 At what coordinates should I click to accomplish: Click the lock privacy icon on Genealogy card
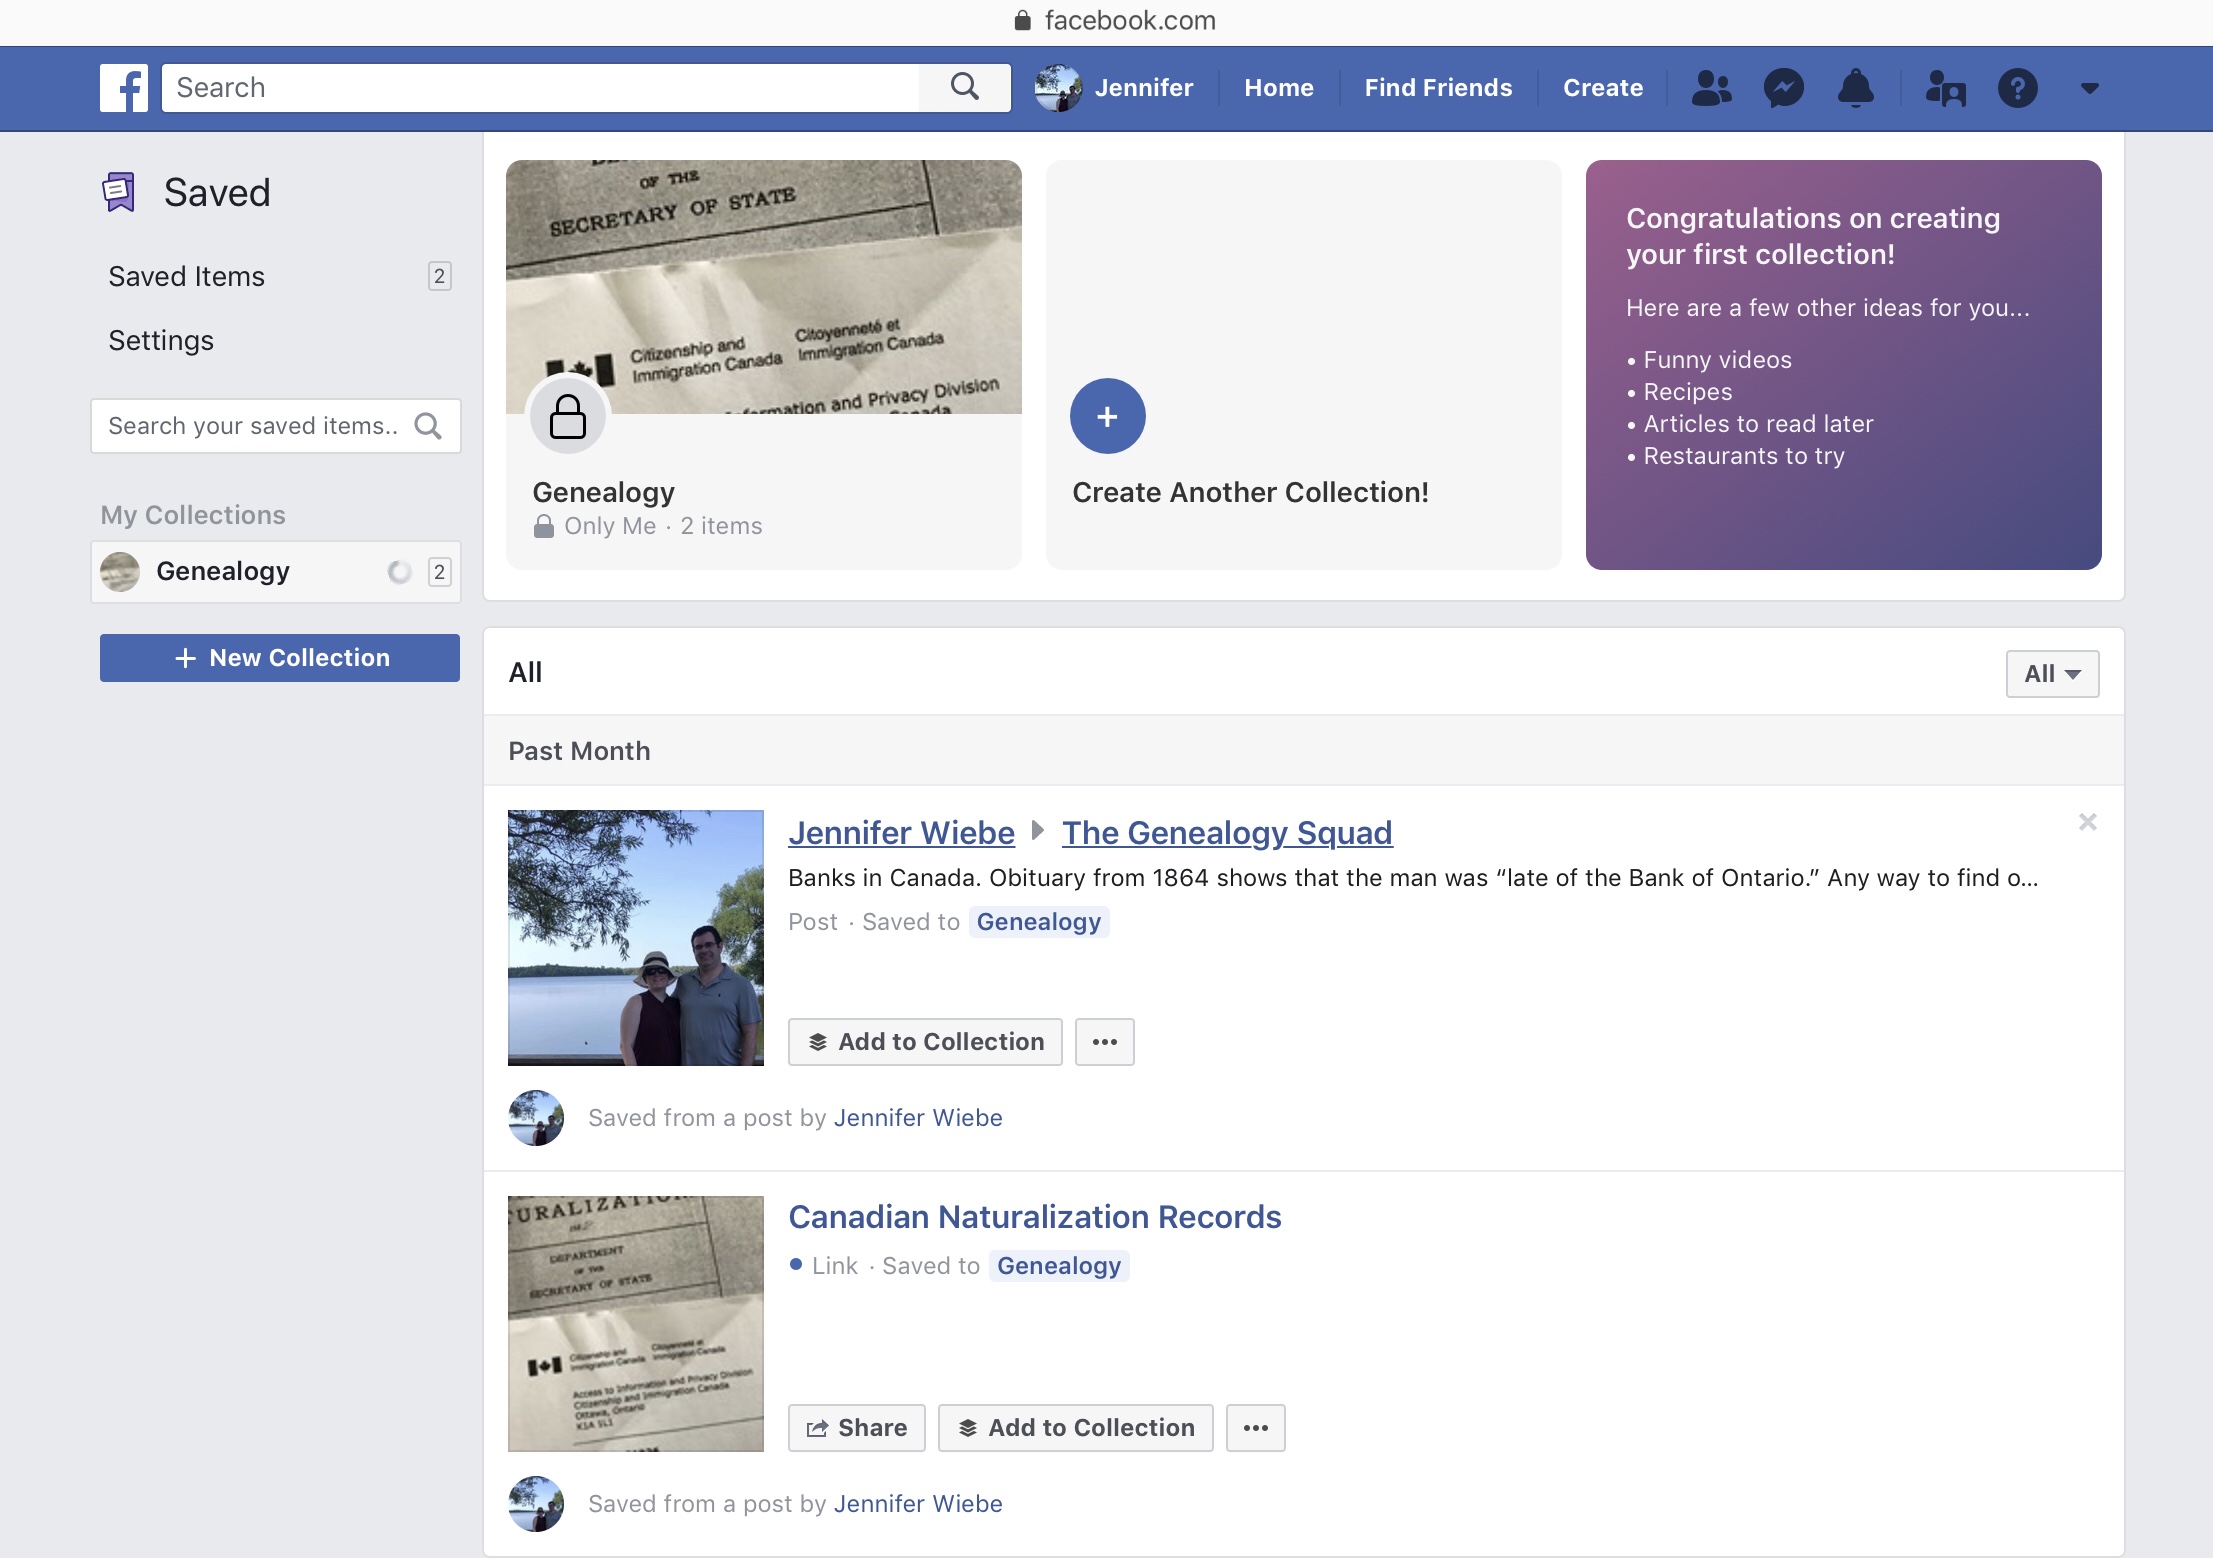567,416
